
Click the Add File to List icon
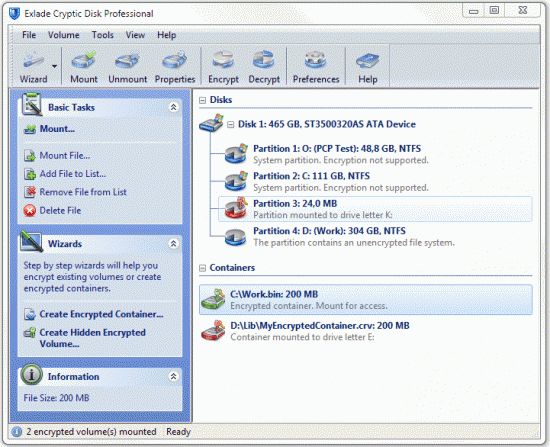[x=30, y=174]
